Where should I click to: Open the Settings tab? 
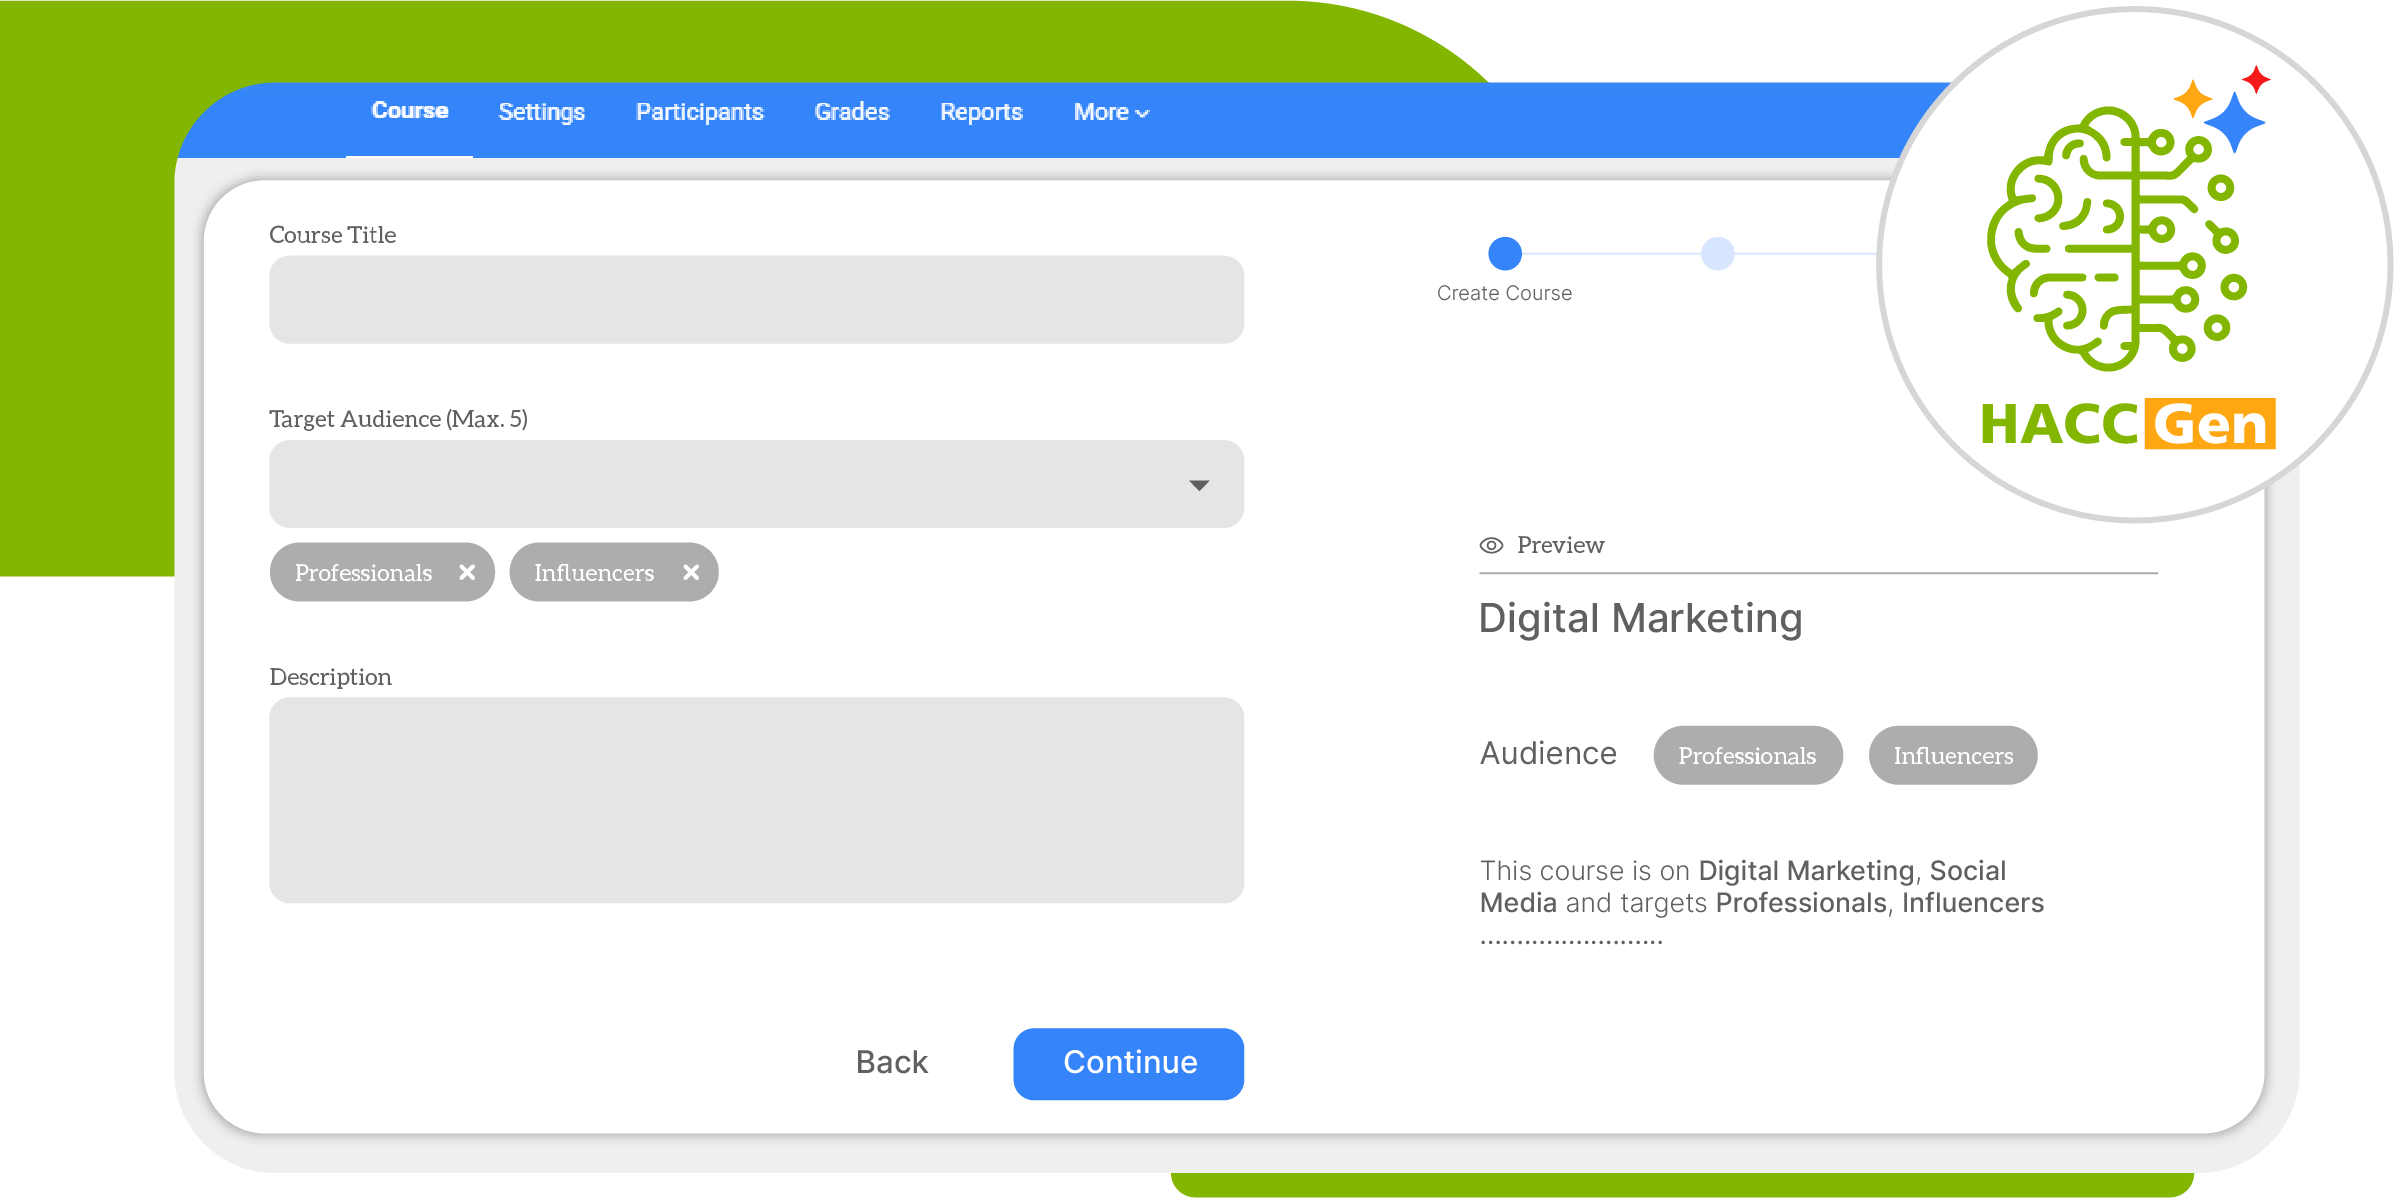[541, 112]
